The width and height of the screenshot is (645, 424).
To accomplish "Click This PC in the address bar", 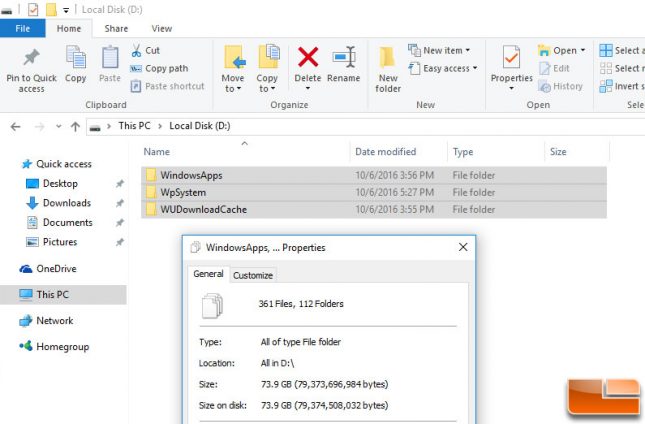I will click(135, 126).
